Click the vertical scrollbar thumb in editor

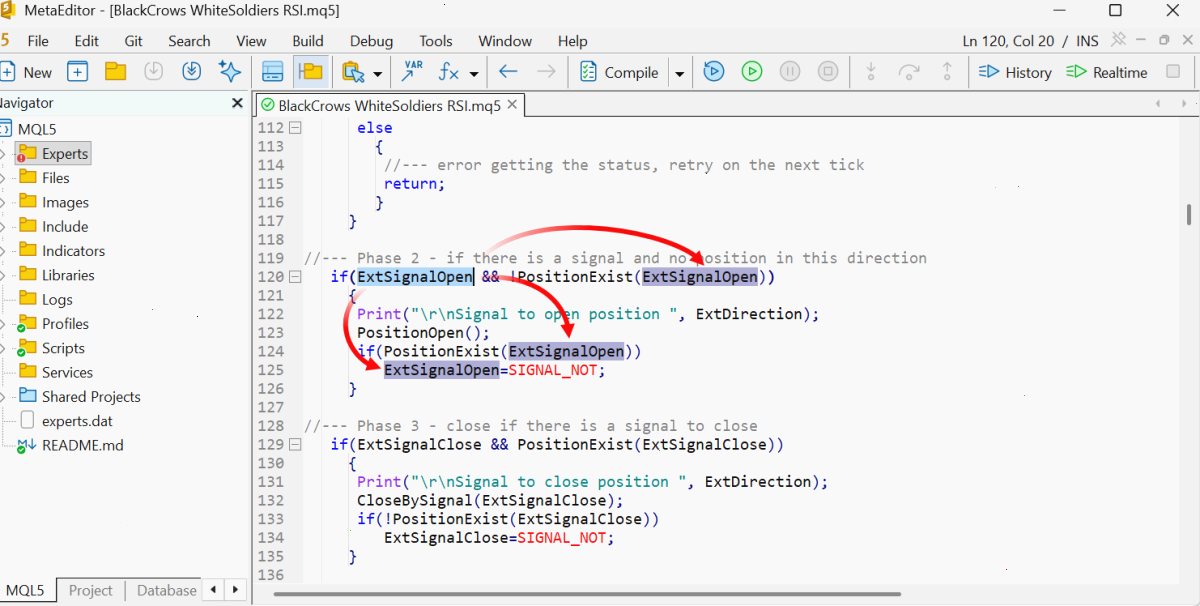1189,215
